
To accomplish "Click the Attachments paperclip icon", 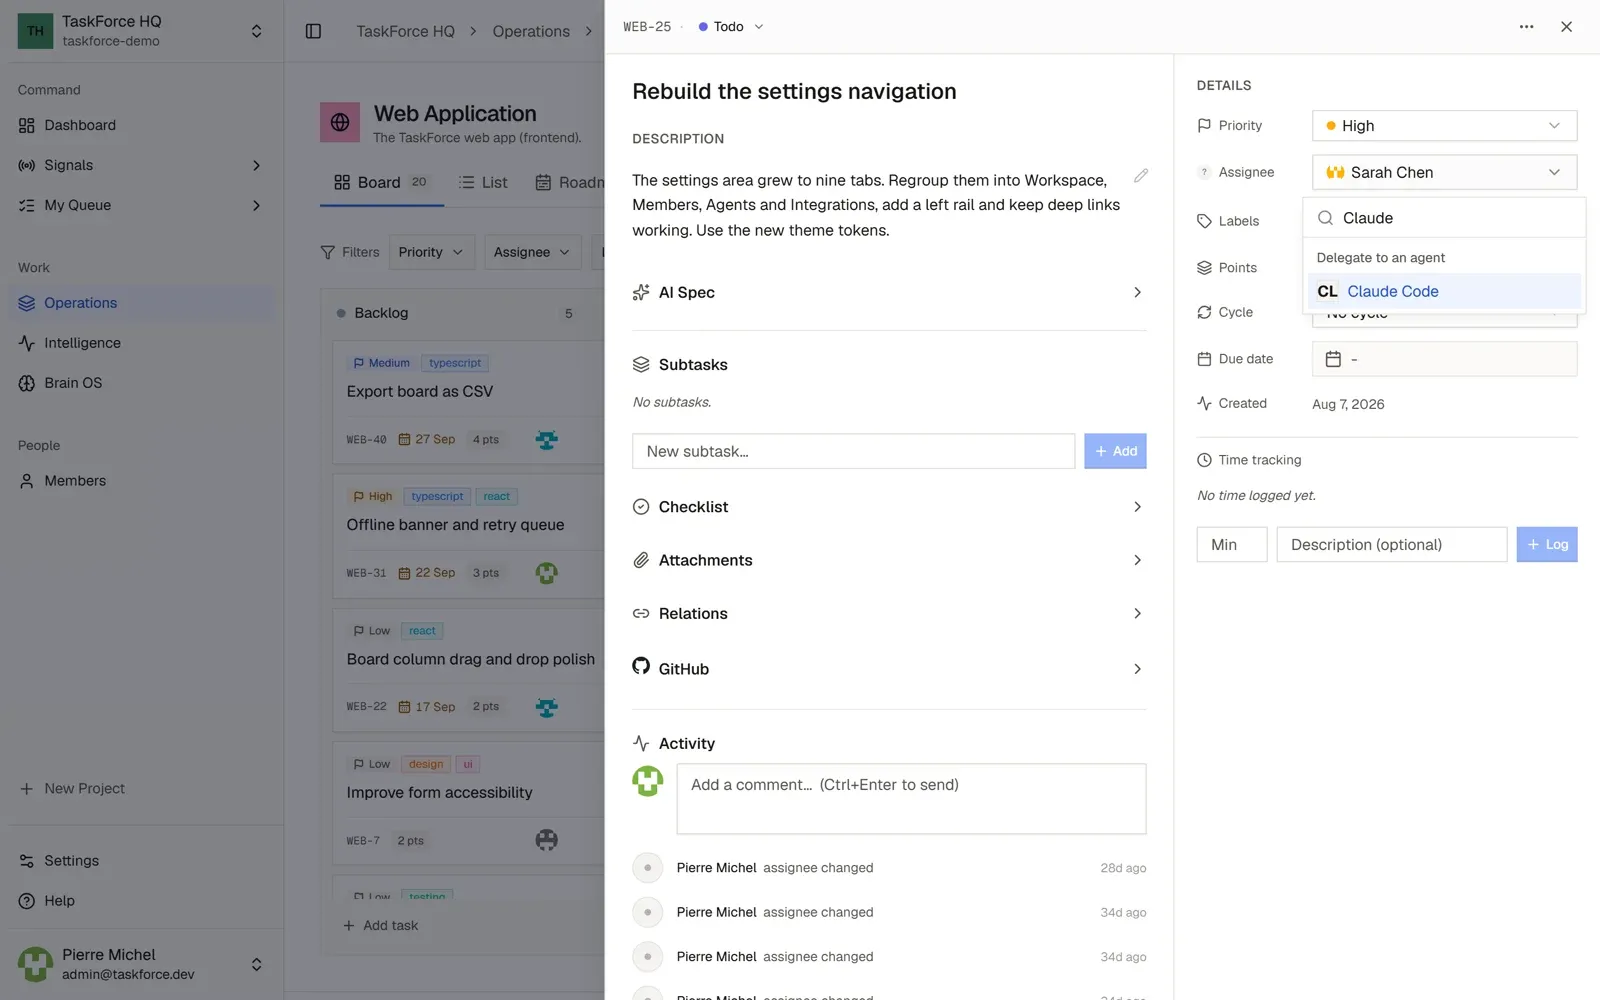I will point(641,560).
